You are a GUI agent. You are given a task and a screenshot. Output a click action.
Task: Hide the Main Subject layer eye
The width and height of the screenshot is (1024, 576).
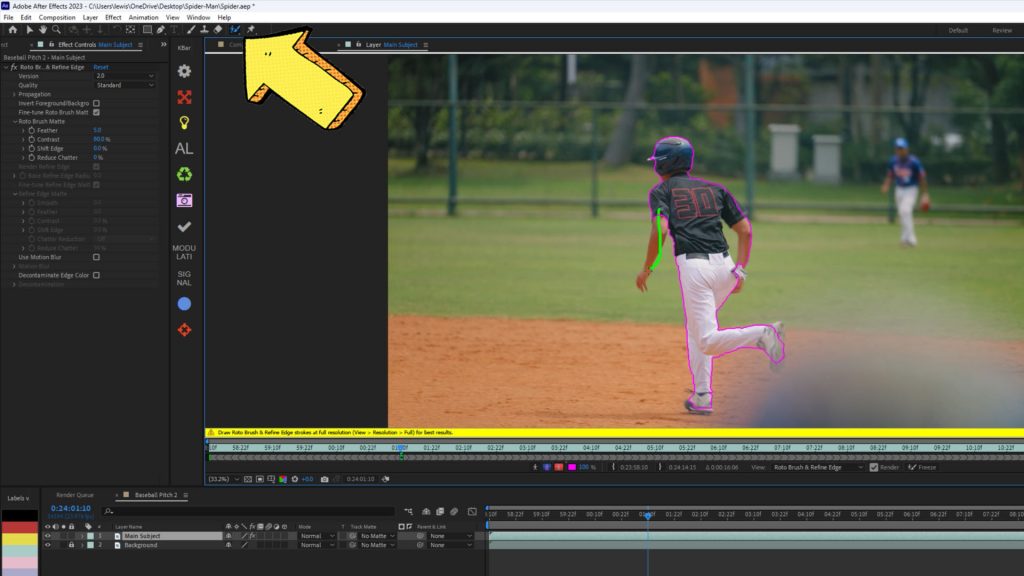click(x=47, y=536)
